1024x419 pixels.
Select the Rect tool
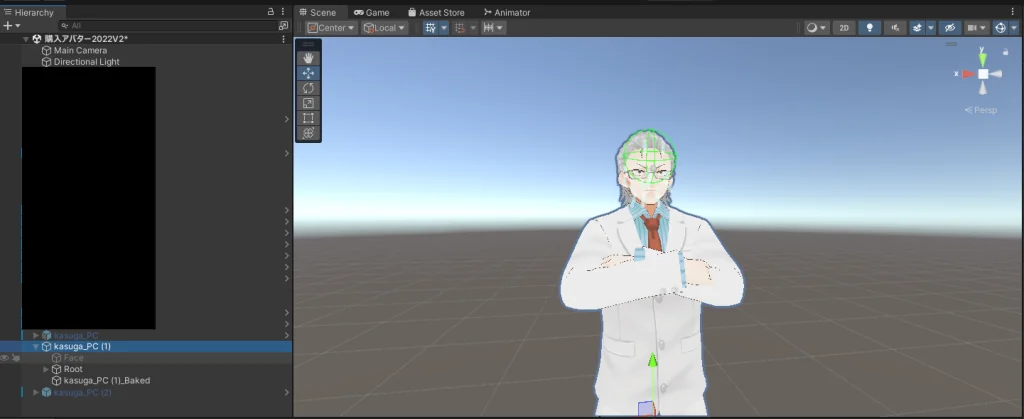(308, 118)
